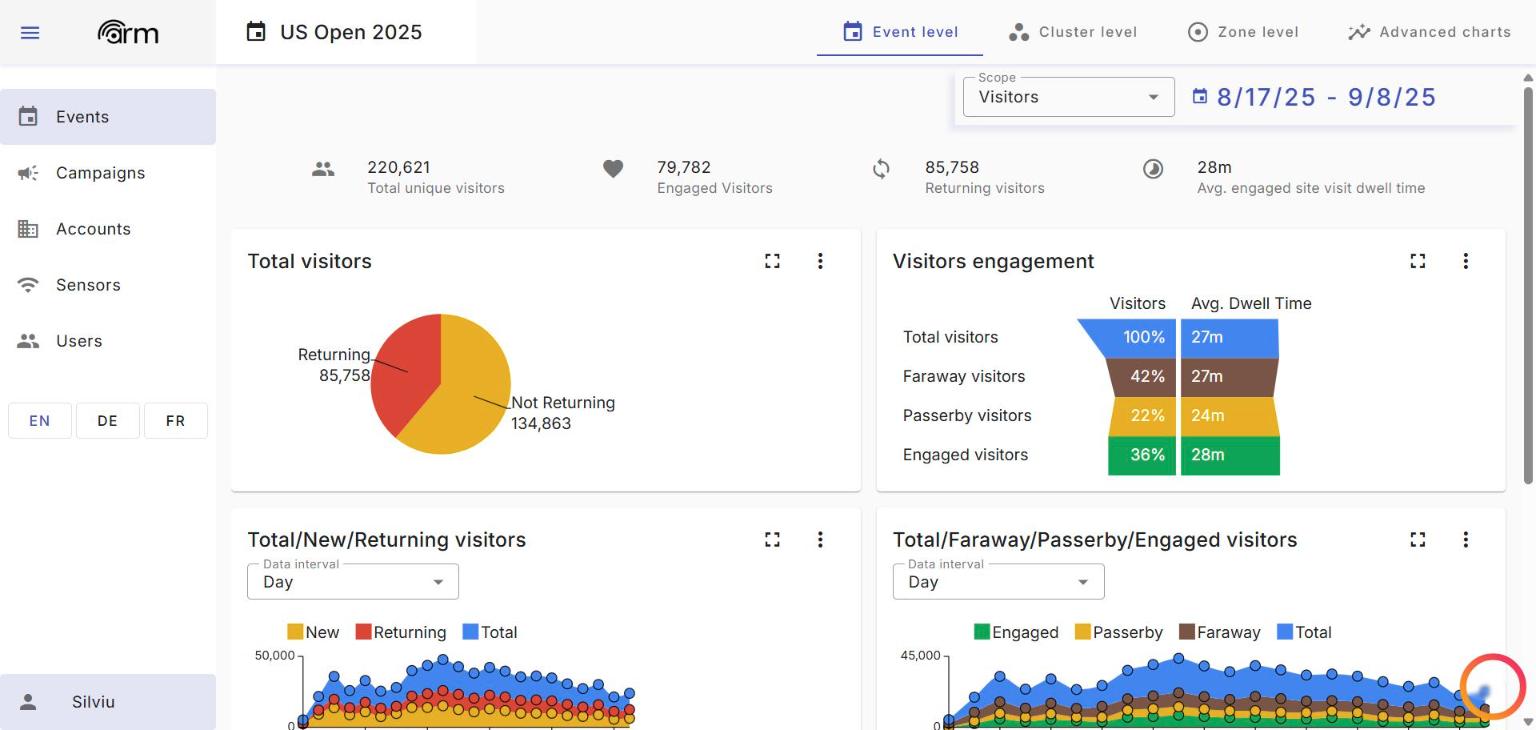
Task: Open Total/Faraway/Passerby/Engaged options menu
Action: [1465, 539]
